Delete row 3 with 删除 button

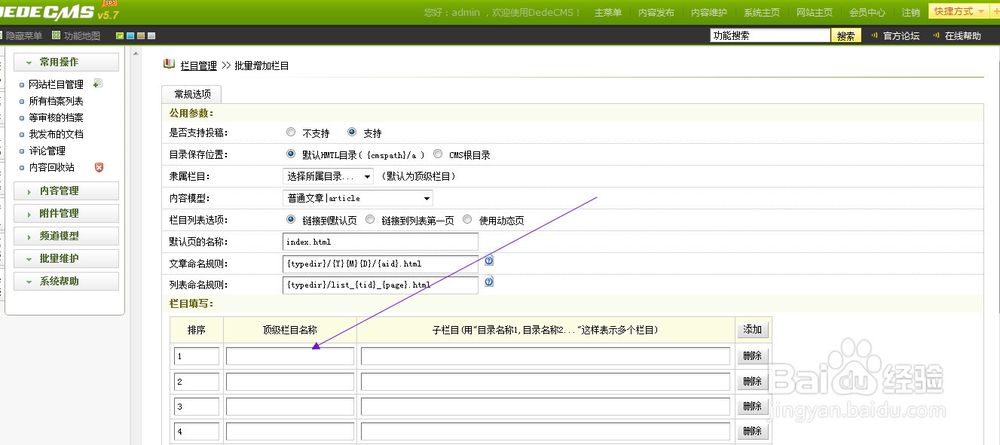(x=753, y=406)
